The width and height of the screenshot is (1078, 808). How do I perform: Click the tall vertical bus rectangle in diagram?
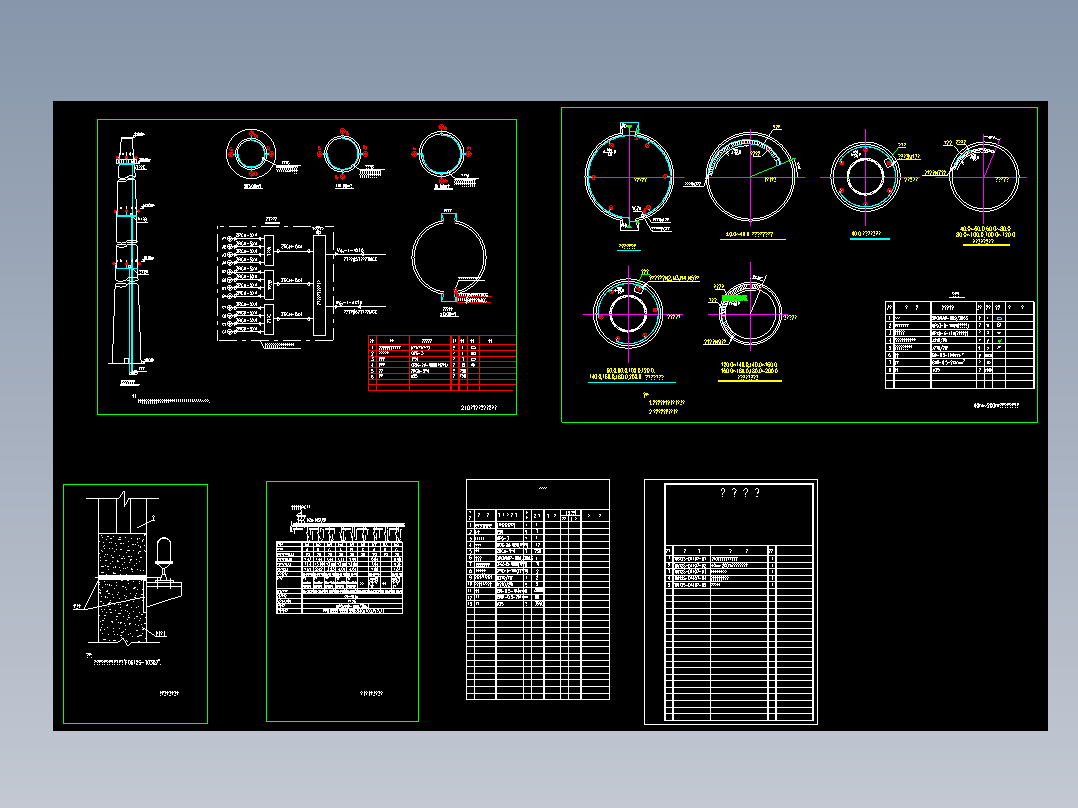(319, 285)
